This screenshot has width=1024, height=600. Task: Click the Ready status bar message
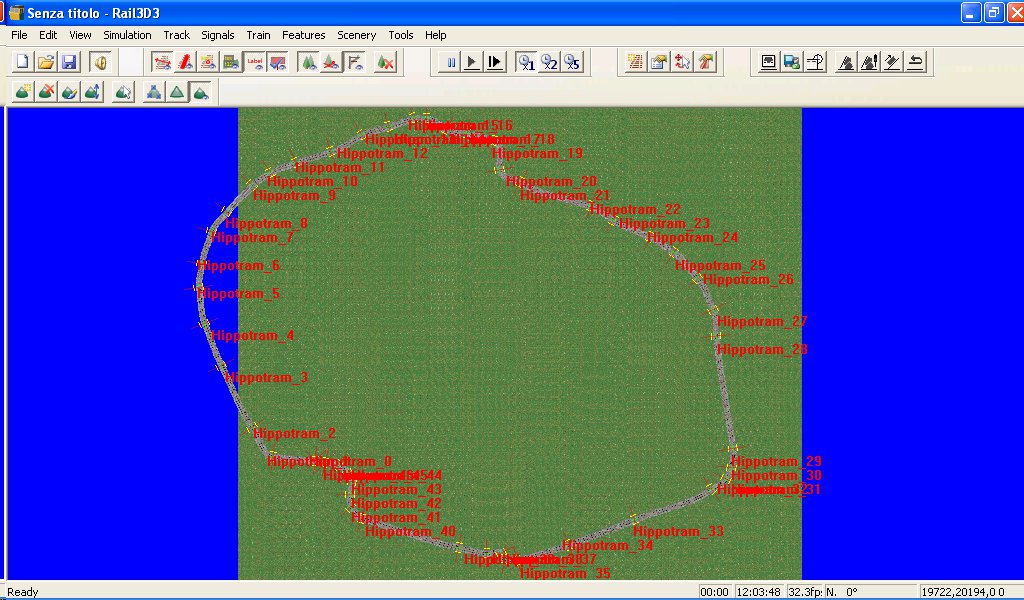point(23,592)
